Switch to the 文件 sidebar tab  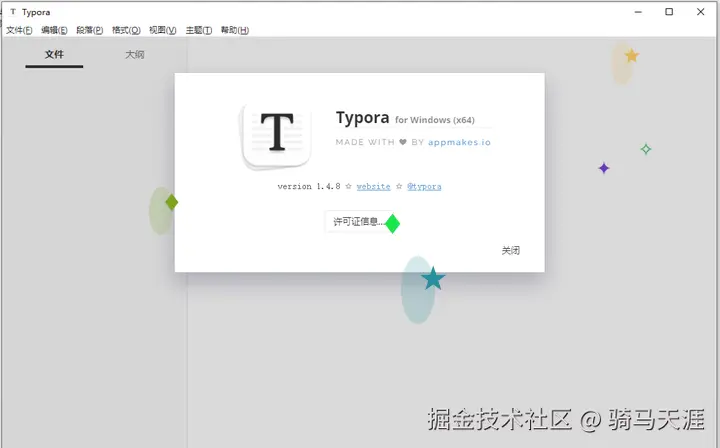point(54,55)
